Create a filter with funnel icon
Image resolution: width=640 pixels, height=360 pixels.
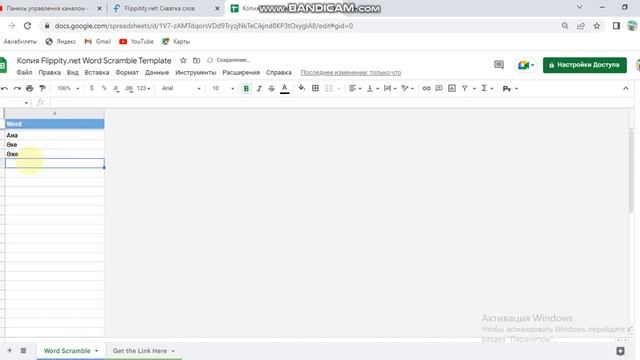click(464, 89)
